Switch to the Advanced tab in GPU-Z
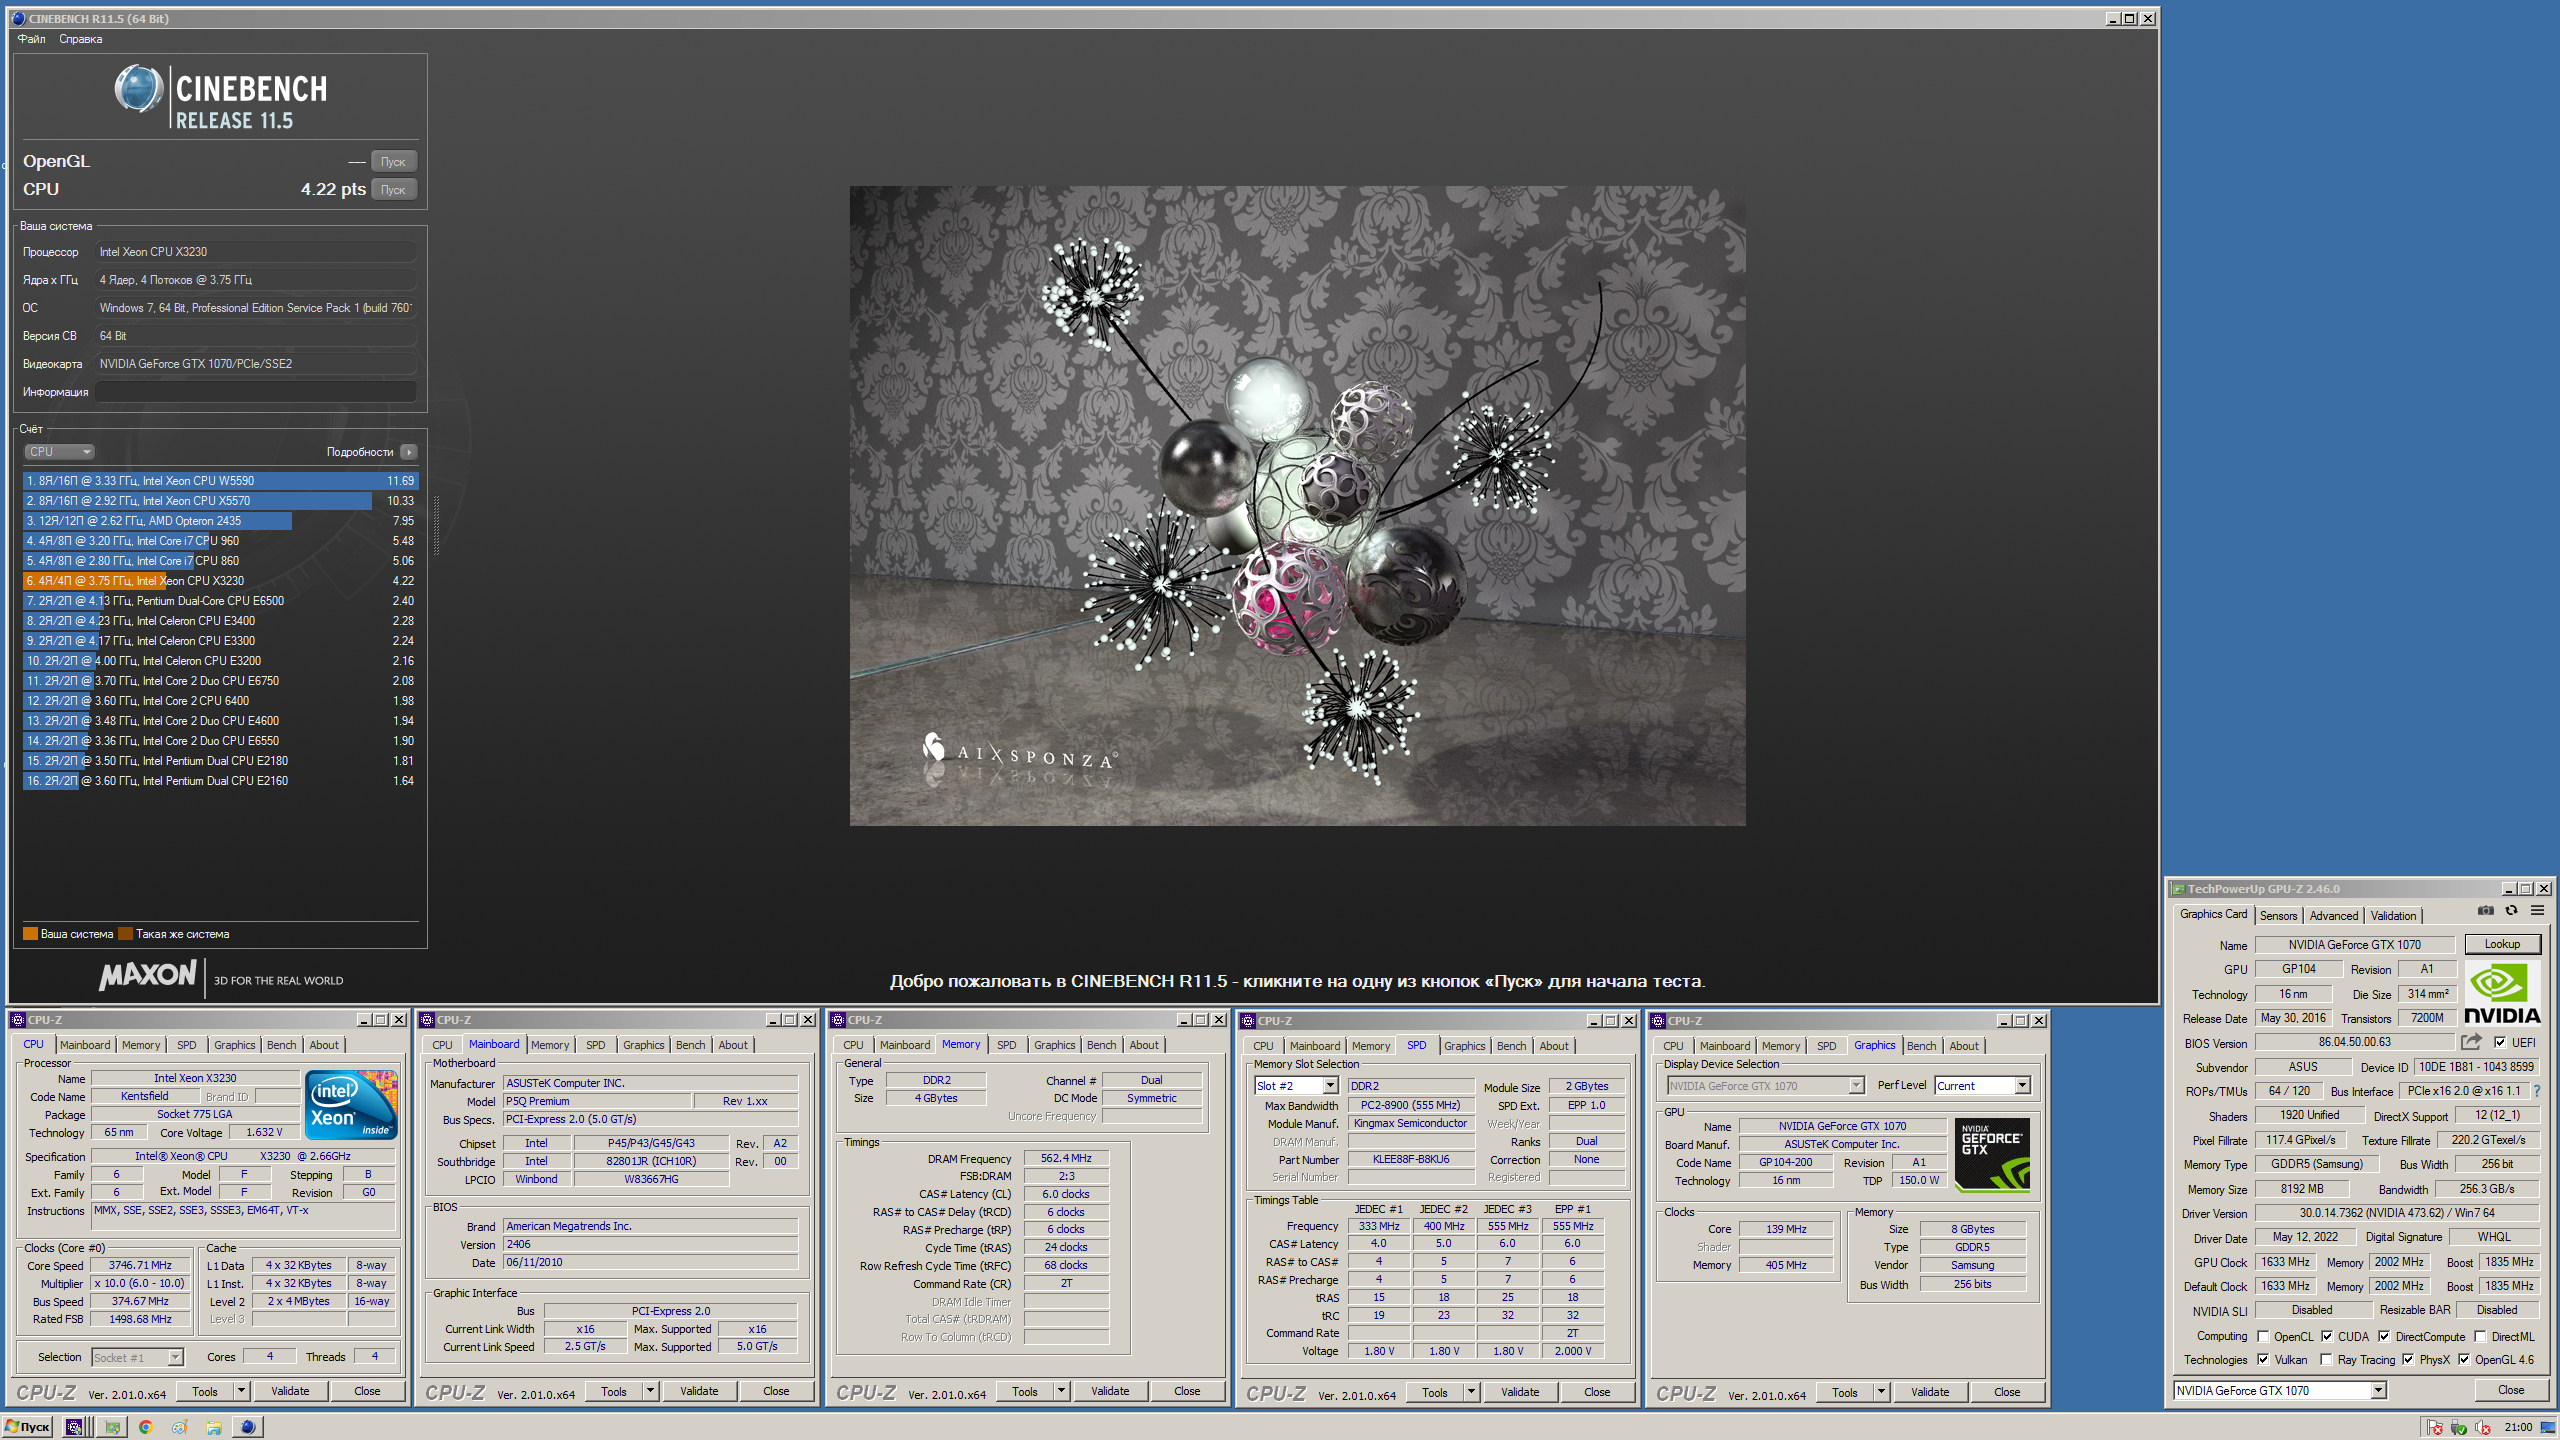Viewport: 2560px width, 1440px height. 2333,915
